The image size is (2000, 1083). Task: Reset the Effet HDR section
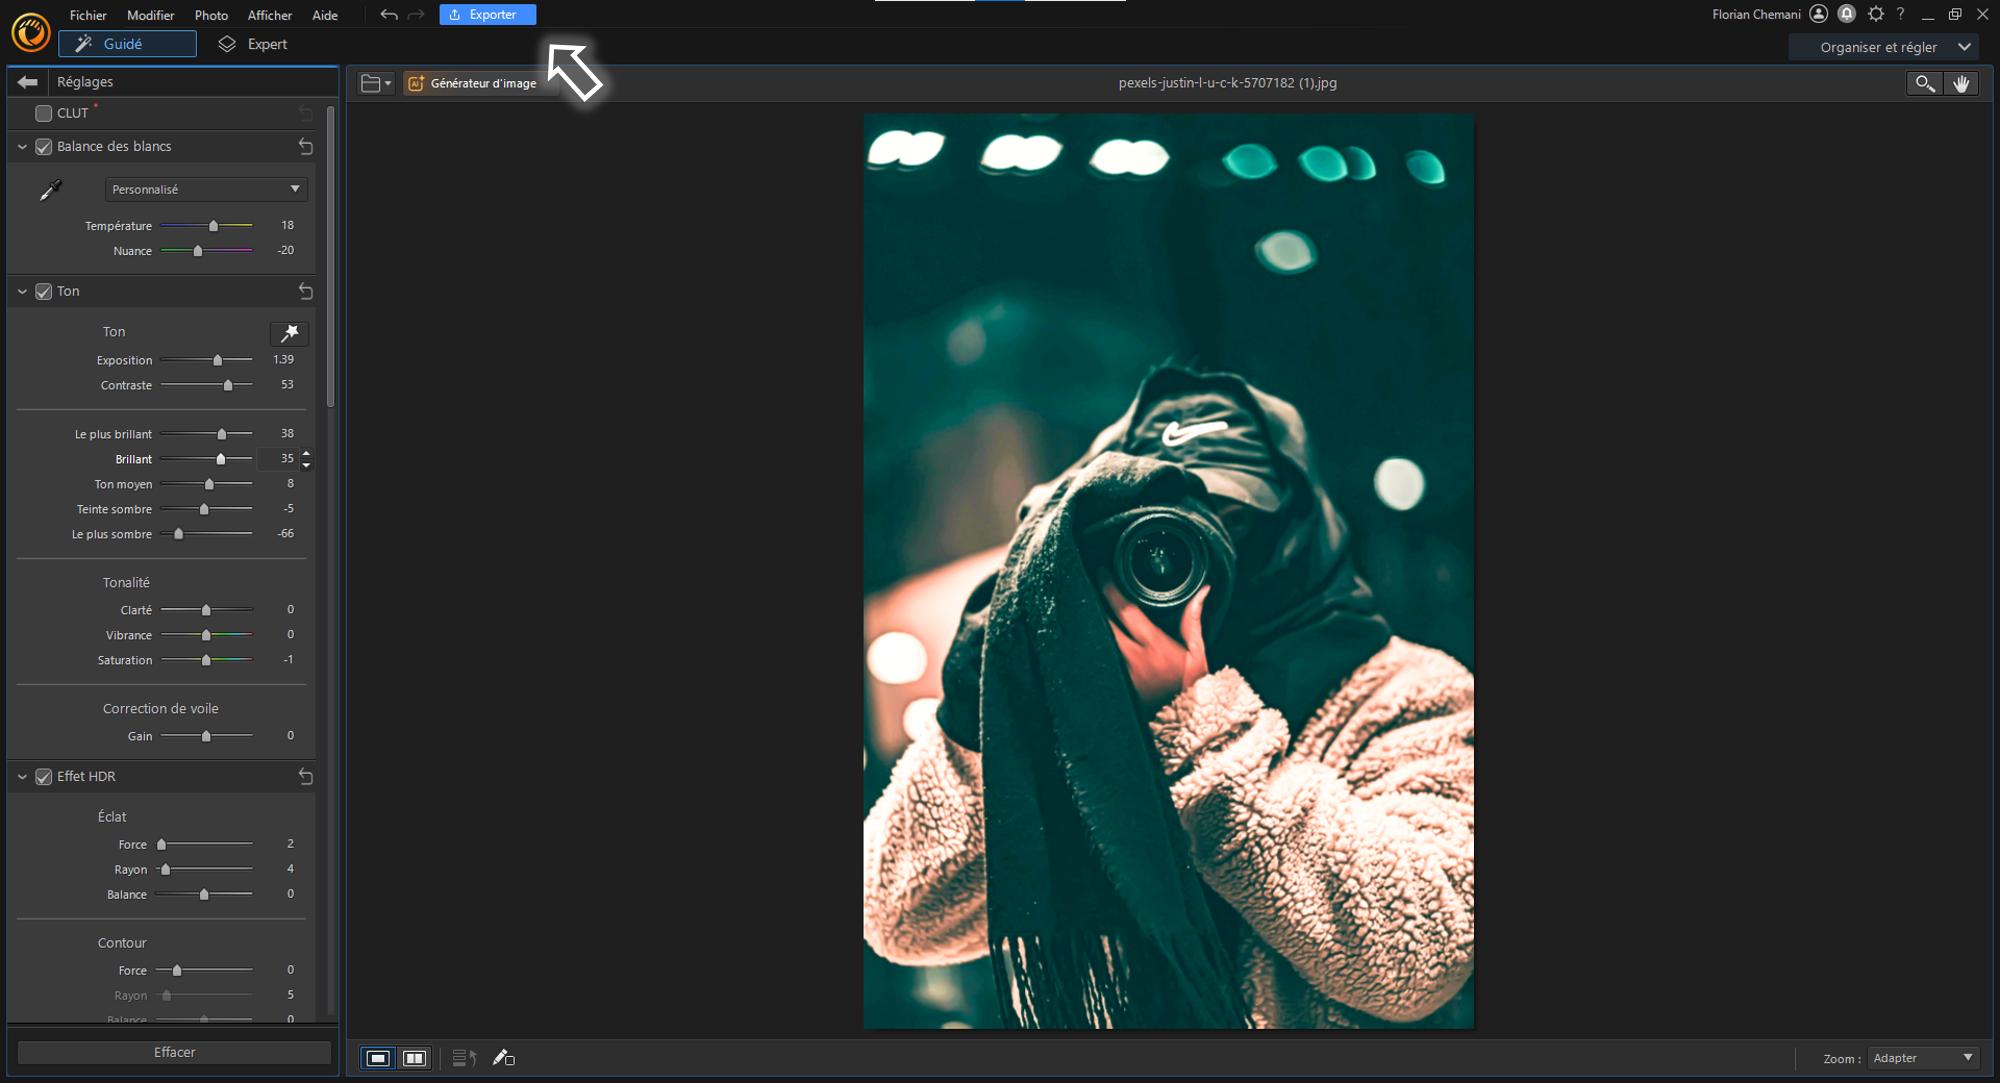point(306,777)
